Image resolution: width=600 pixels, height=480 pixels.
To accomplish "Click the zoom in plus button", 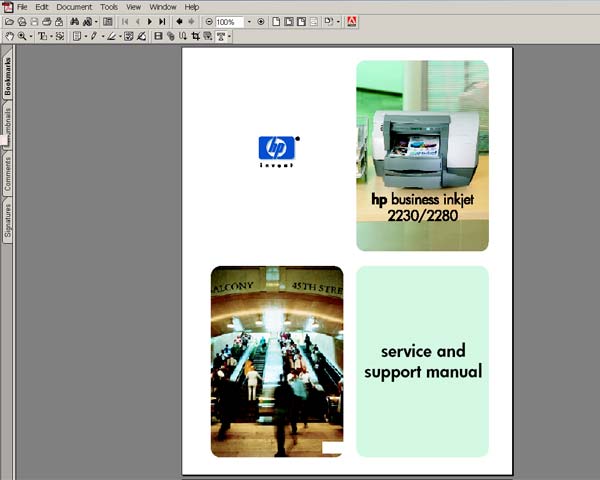I will pyautogui.click(x=261, y=22).
